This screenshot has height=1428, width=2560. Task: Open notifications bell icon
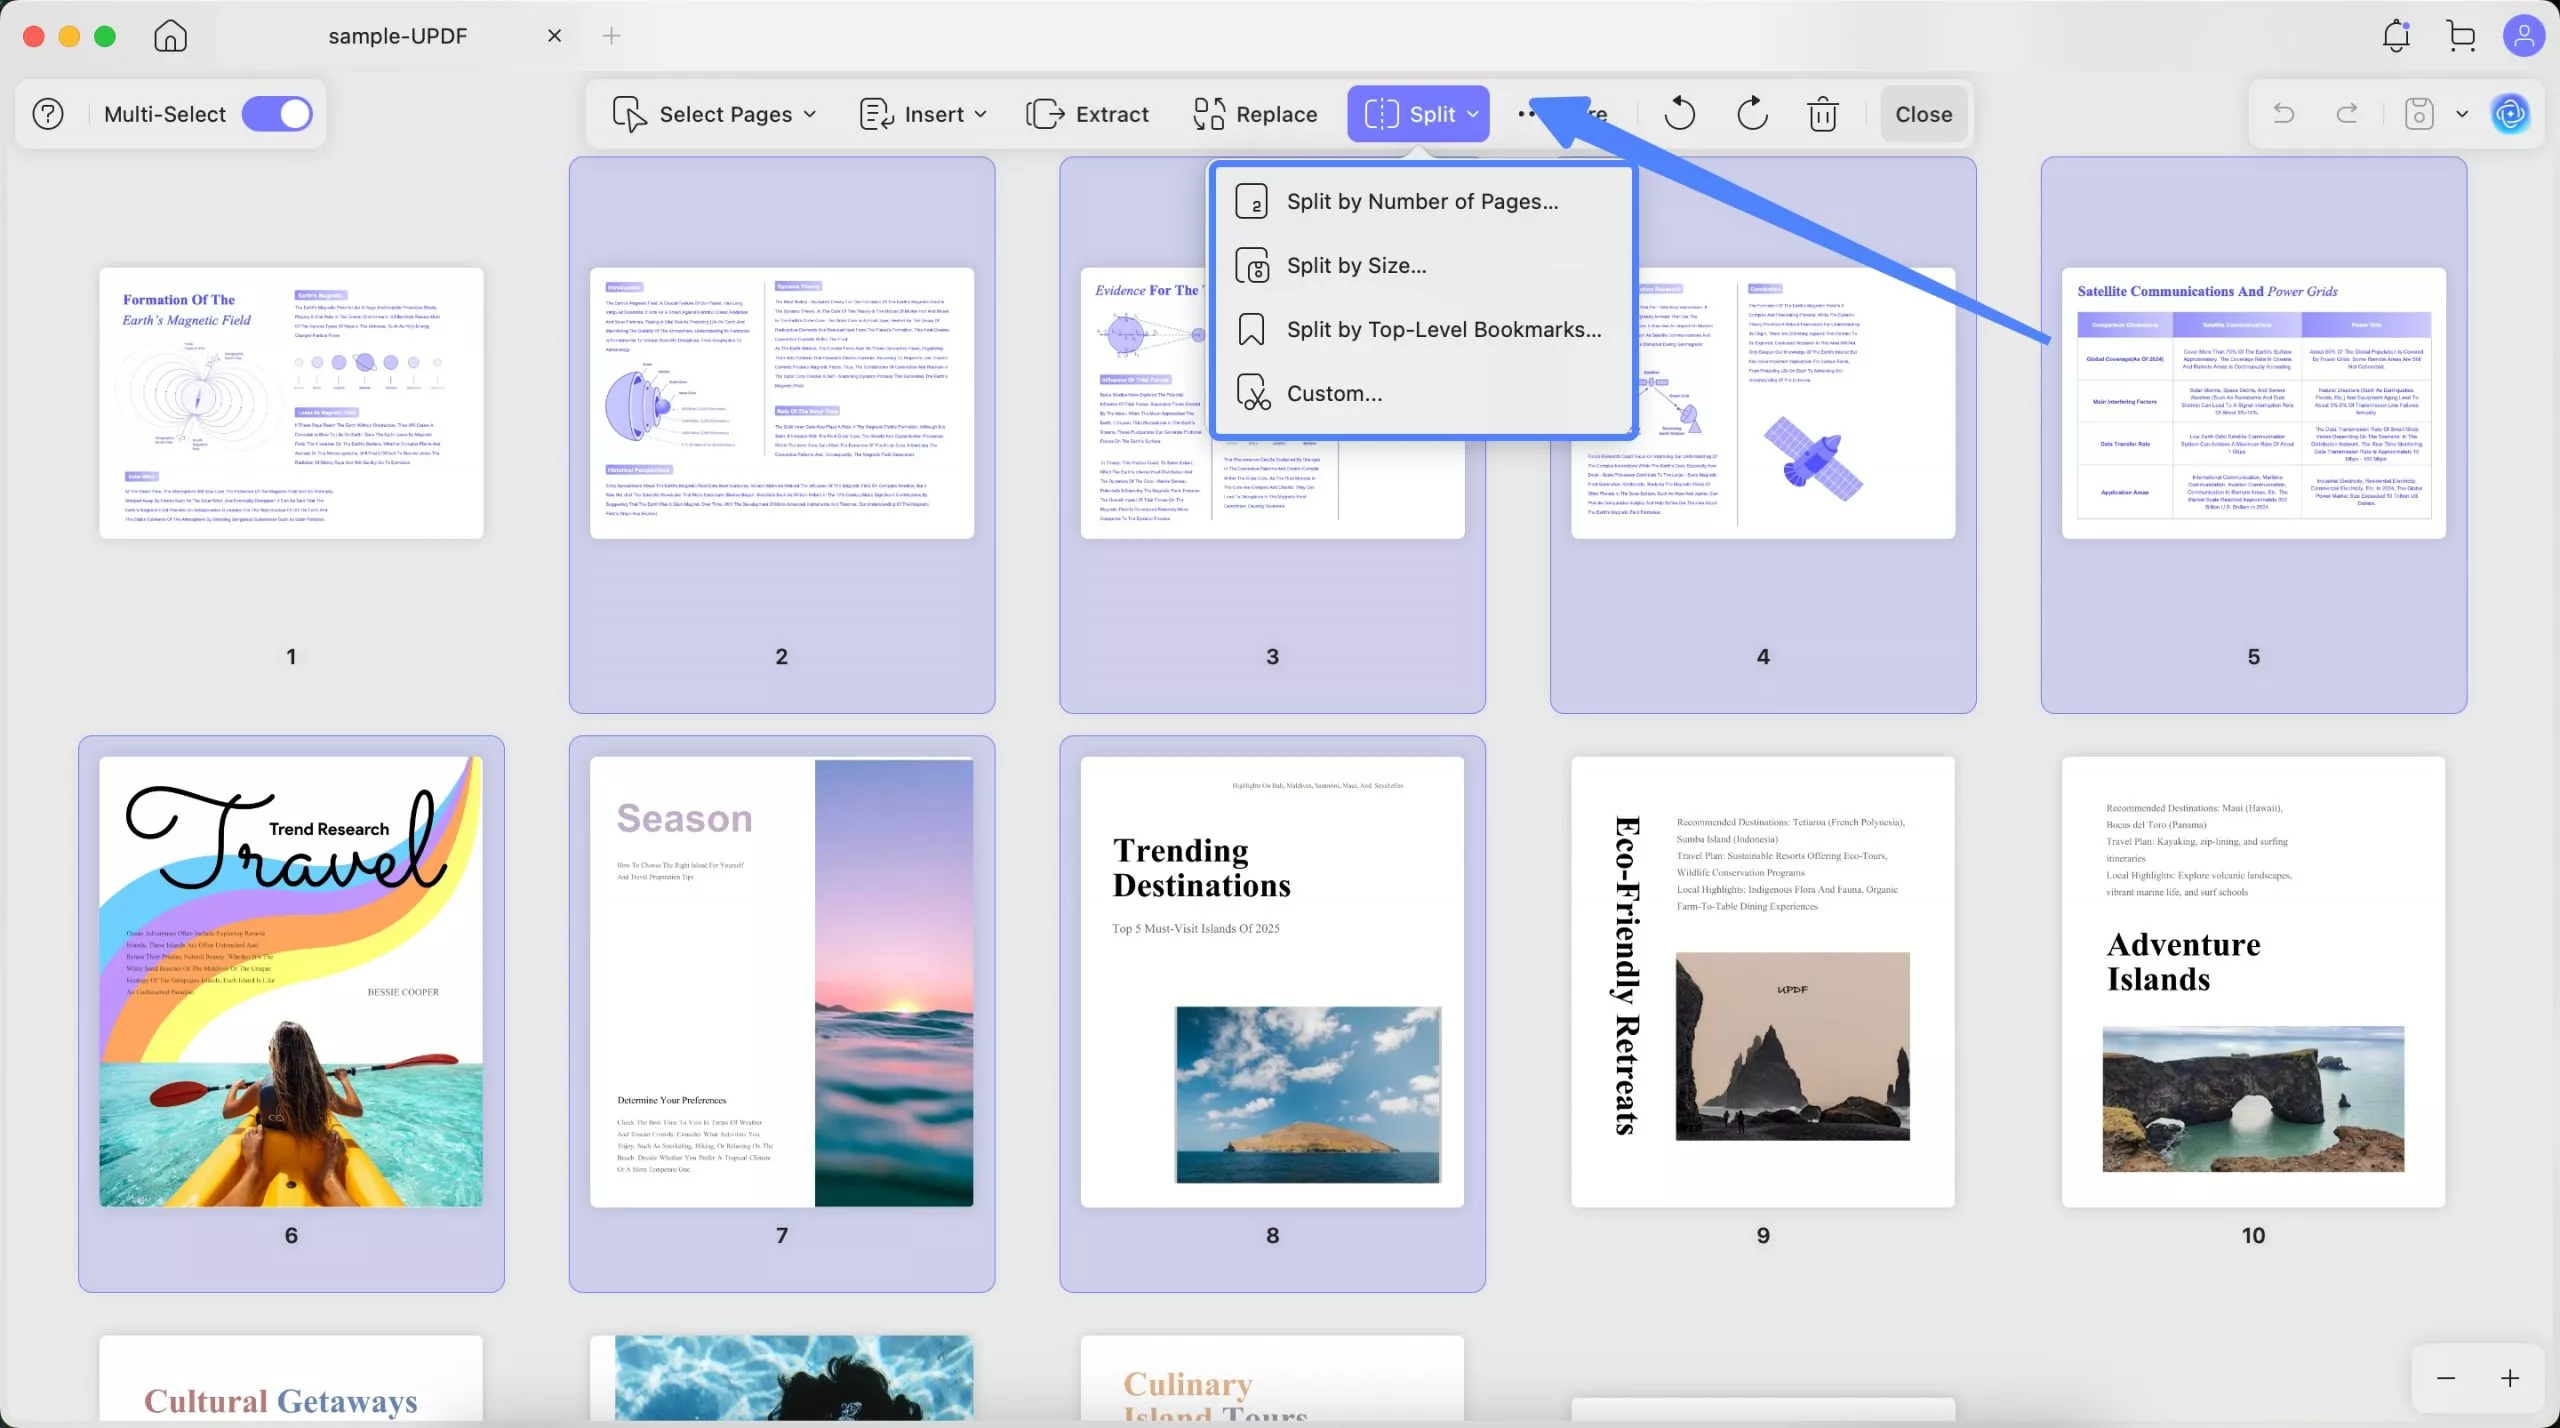(x=2396, y=36)
